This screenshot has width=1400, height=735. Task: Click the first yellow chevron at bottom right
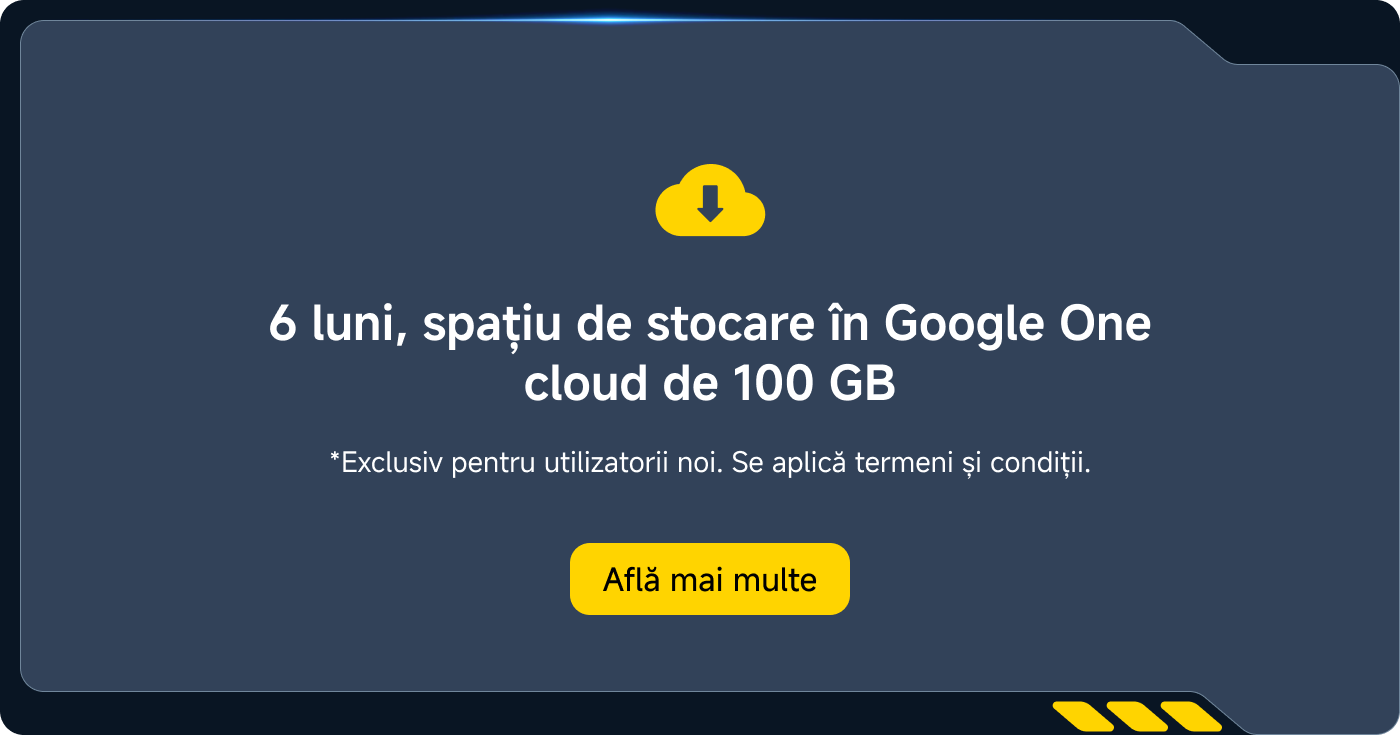tap(1084, 716)
